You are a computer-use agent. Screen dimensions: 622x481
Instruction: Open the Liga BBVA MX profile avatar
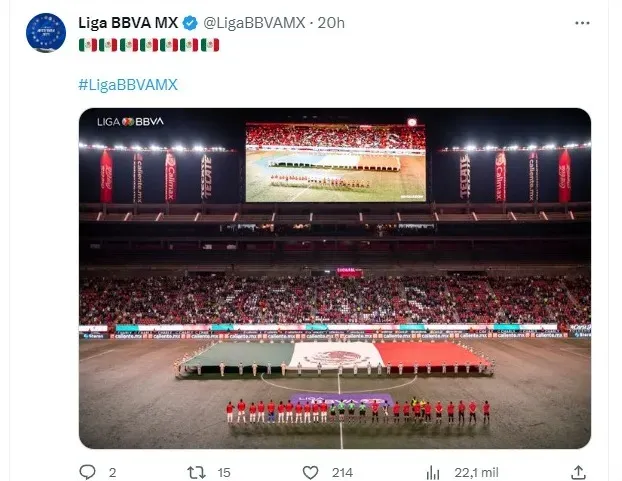pyautogui.click(x=46, y=33)
